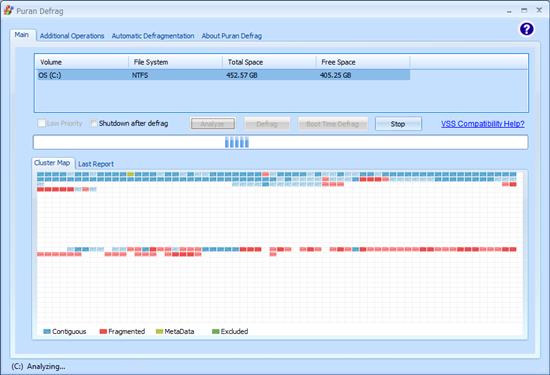Select the Cluster Map tab

pos(52,163)
